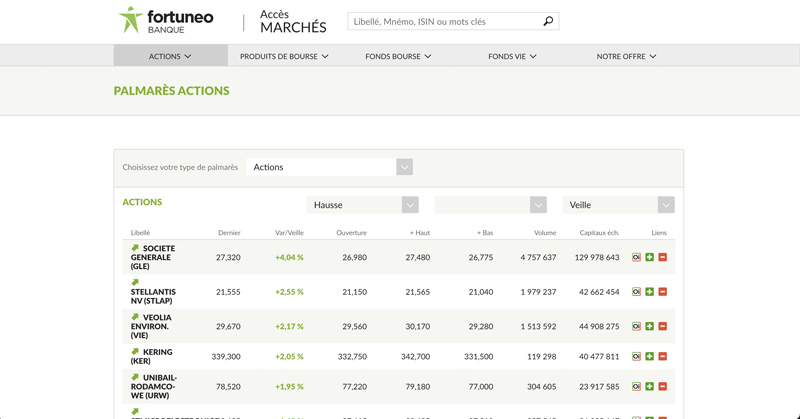
Task: Expand the NOTRE OFFRE menu
Action: coord(627,56)
